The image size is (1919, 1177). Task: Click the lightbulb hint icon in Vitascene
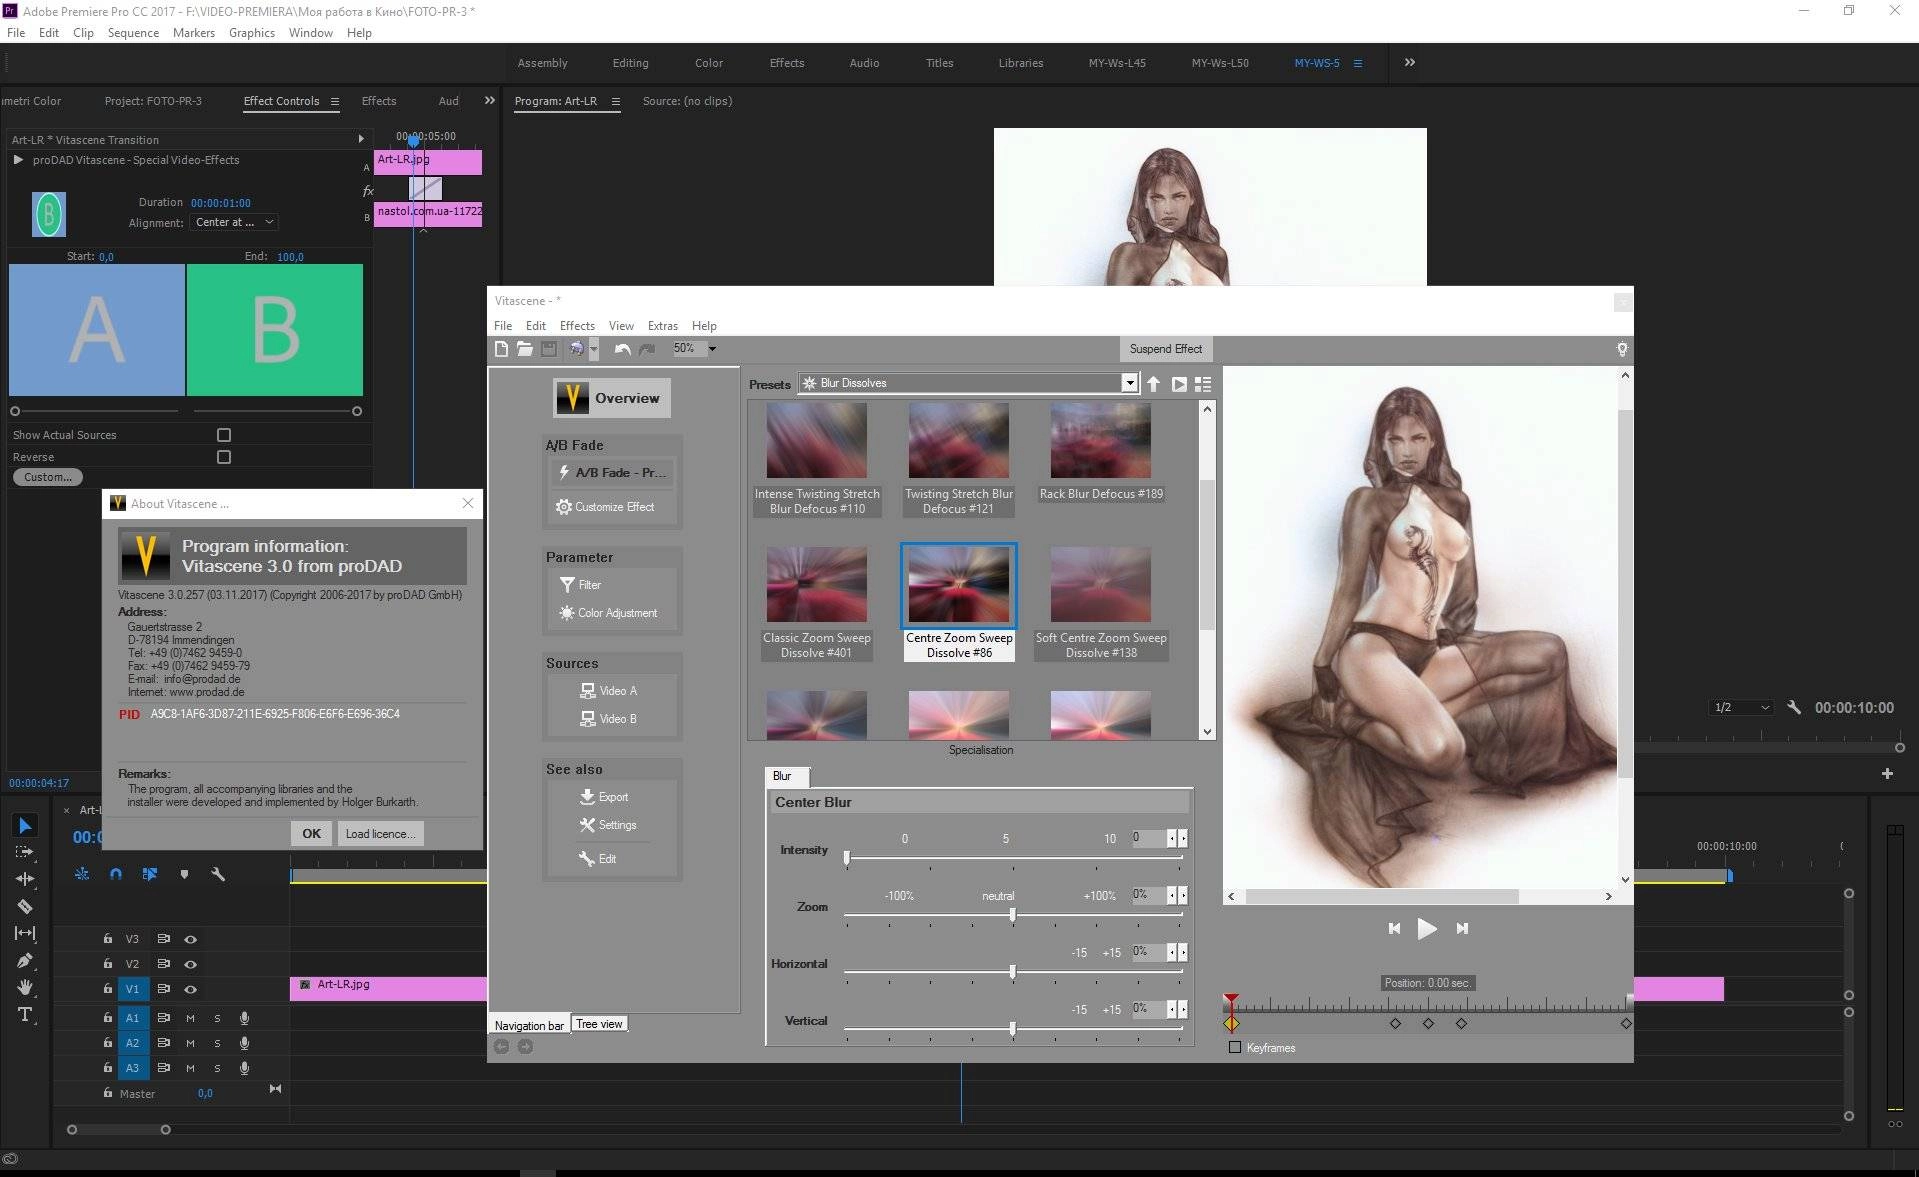click(x=1622, y=349)
